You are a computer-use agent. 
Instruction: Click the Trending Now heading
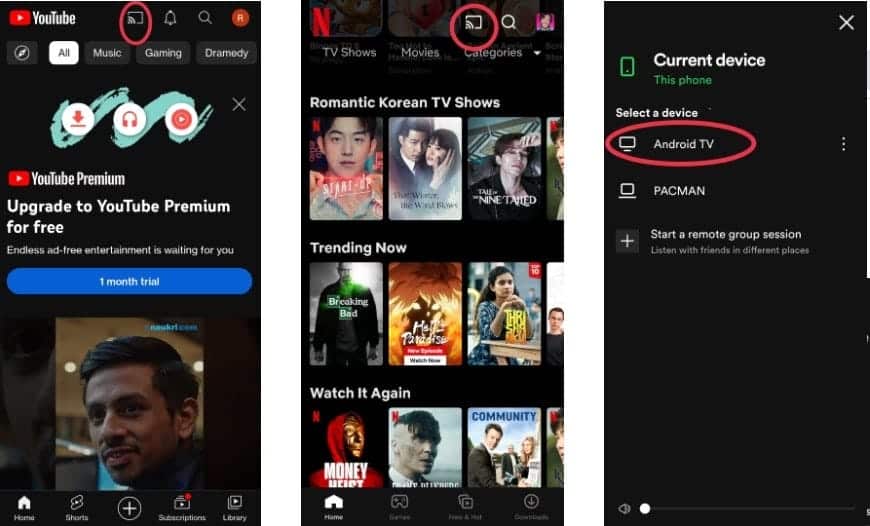358,247
